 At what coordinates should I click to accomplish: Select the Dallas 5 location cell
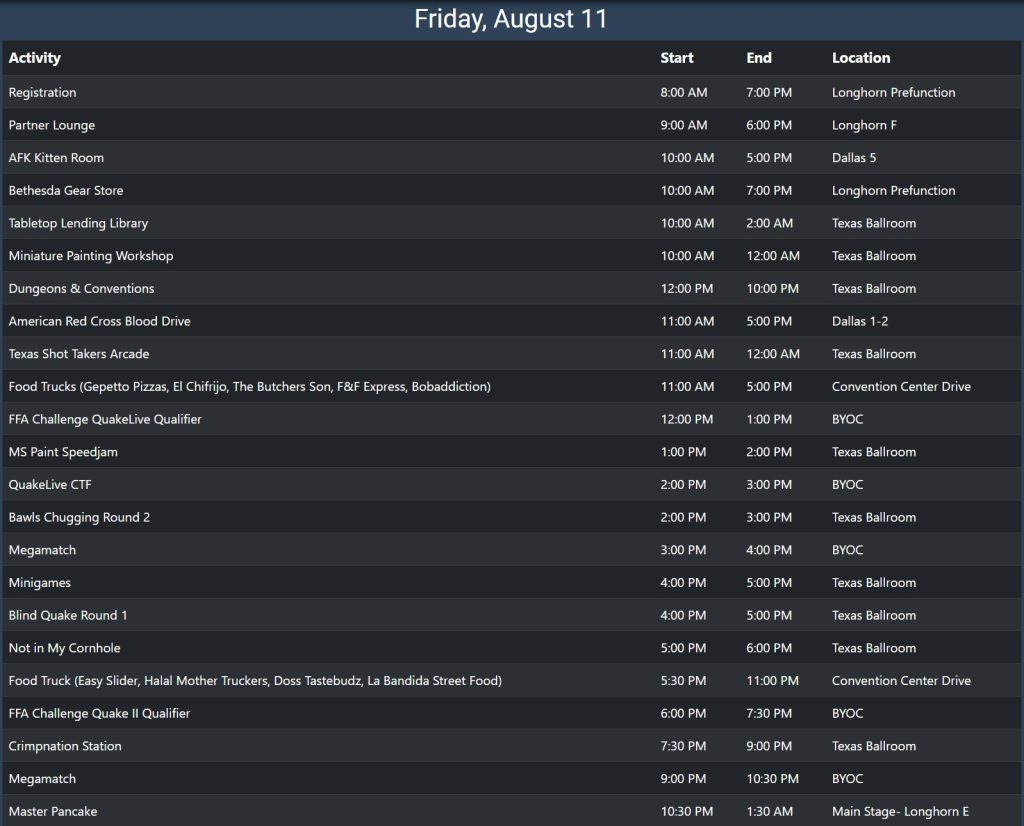pos(854,158)
